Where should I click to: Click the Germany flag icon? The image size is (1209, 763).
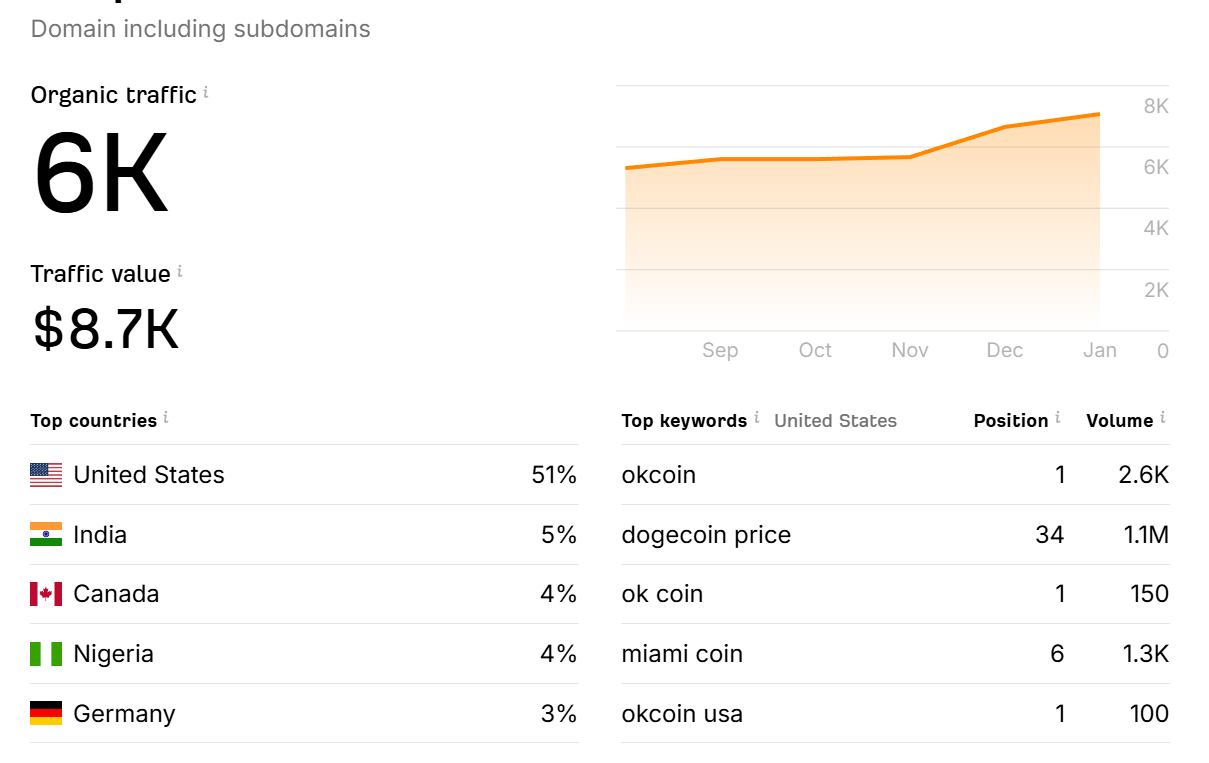tap(46, 714)
